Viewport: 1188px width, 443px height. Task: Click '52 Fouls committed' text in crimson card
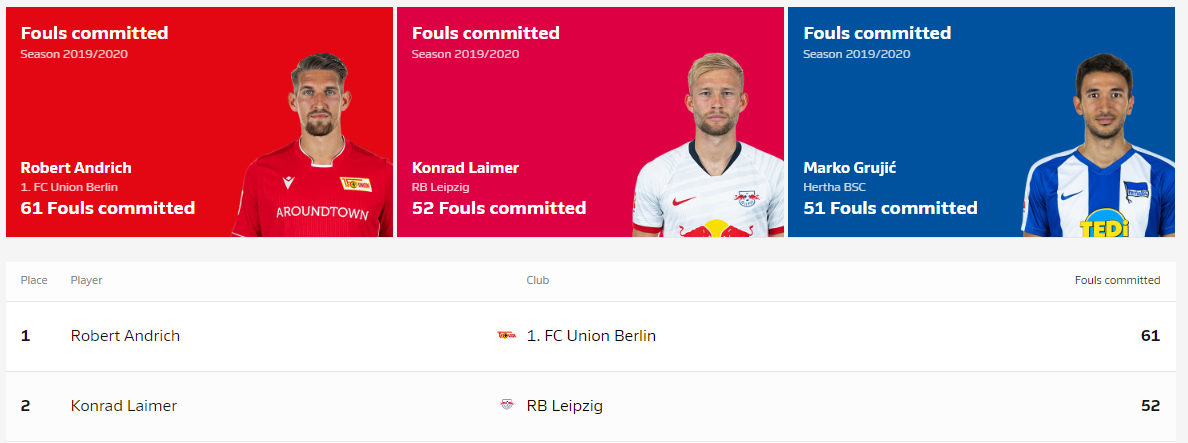point(499,208)
